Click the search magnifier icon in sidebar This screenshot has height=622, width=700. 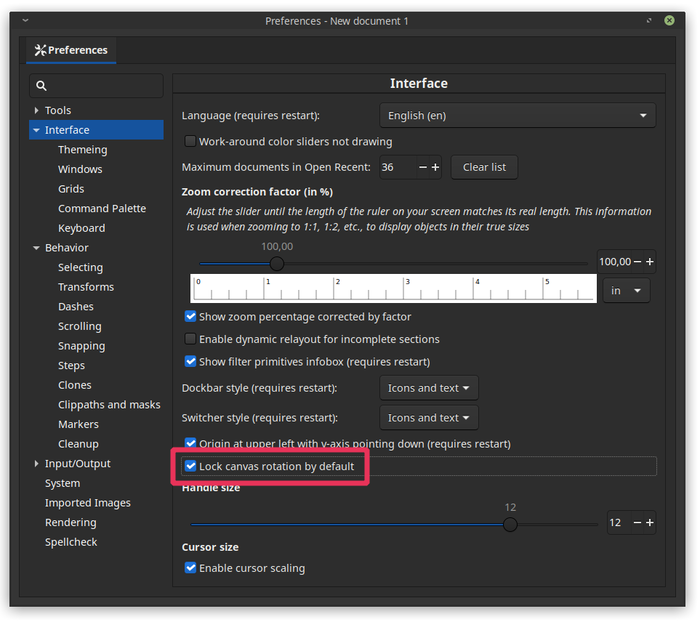[41, 86]
